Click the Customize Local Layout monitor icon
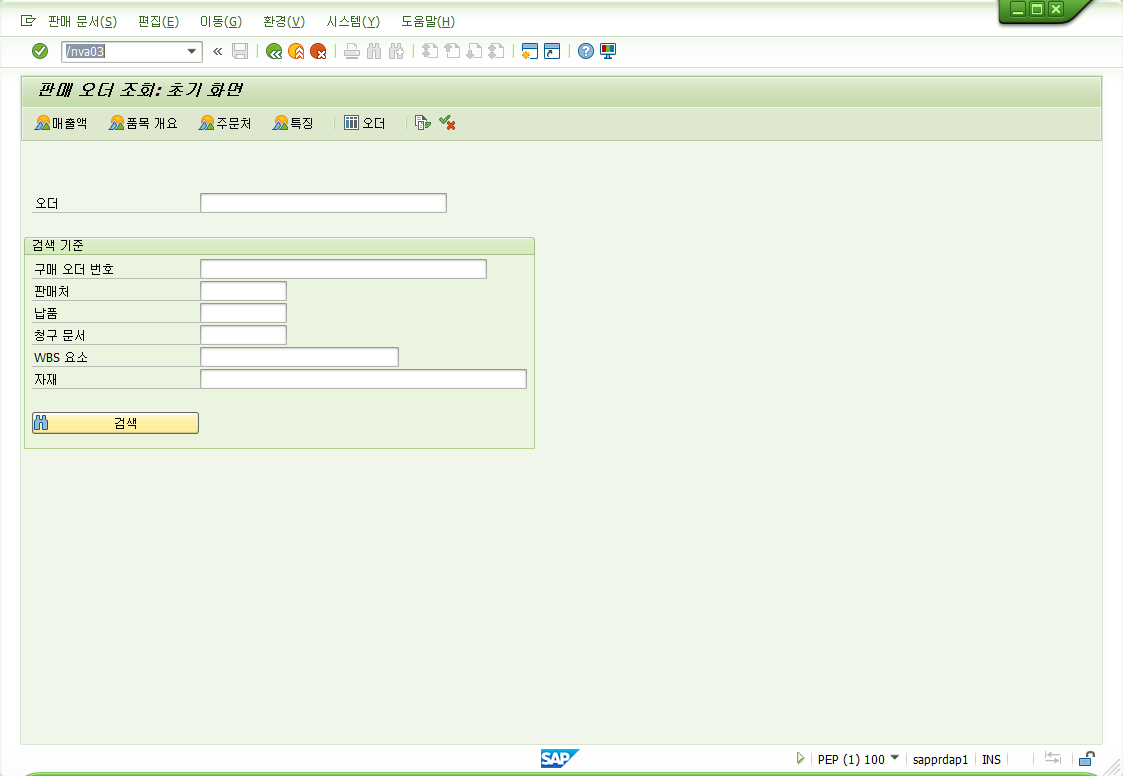This screenshot has width=1123, height=776. coord(608,51)
